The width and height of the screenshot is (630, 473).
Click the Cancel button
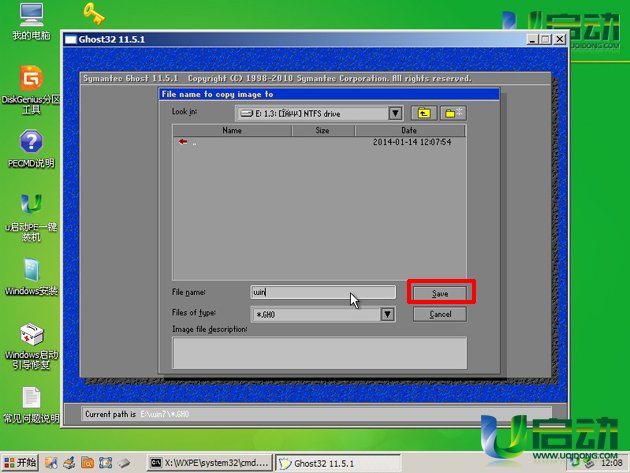(x=440, y=314)
